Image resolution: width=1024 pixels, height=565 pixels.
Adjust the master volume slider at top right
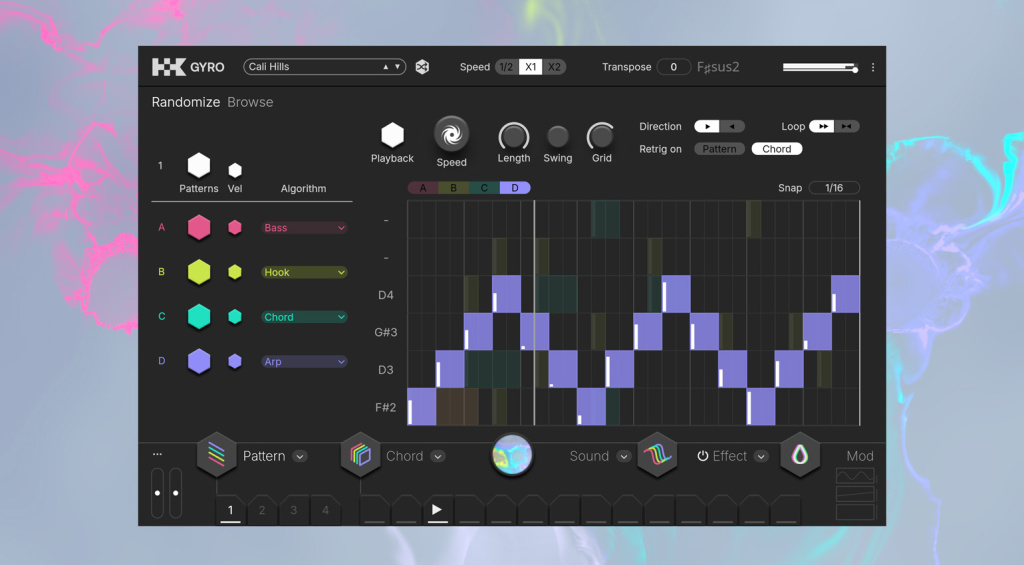820,68
